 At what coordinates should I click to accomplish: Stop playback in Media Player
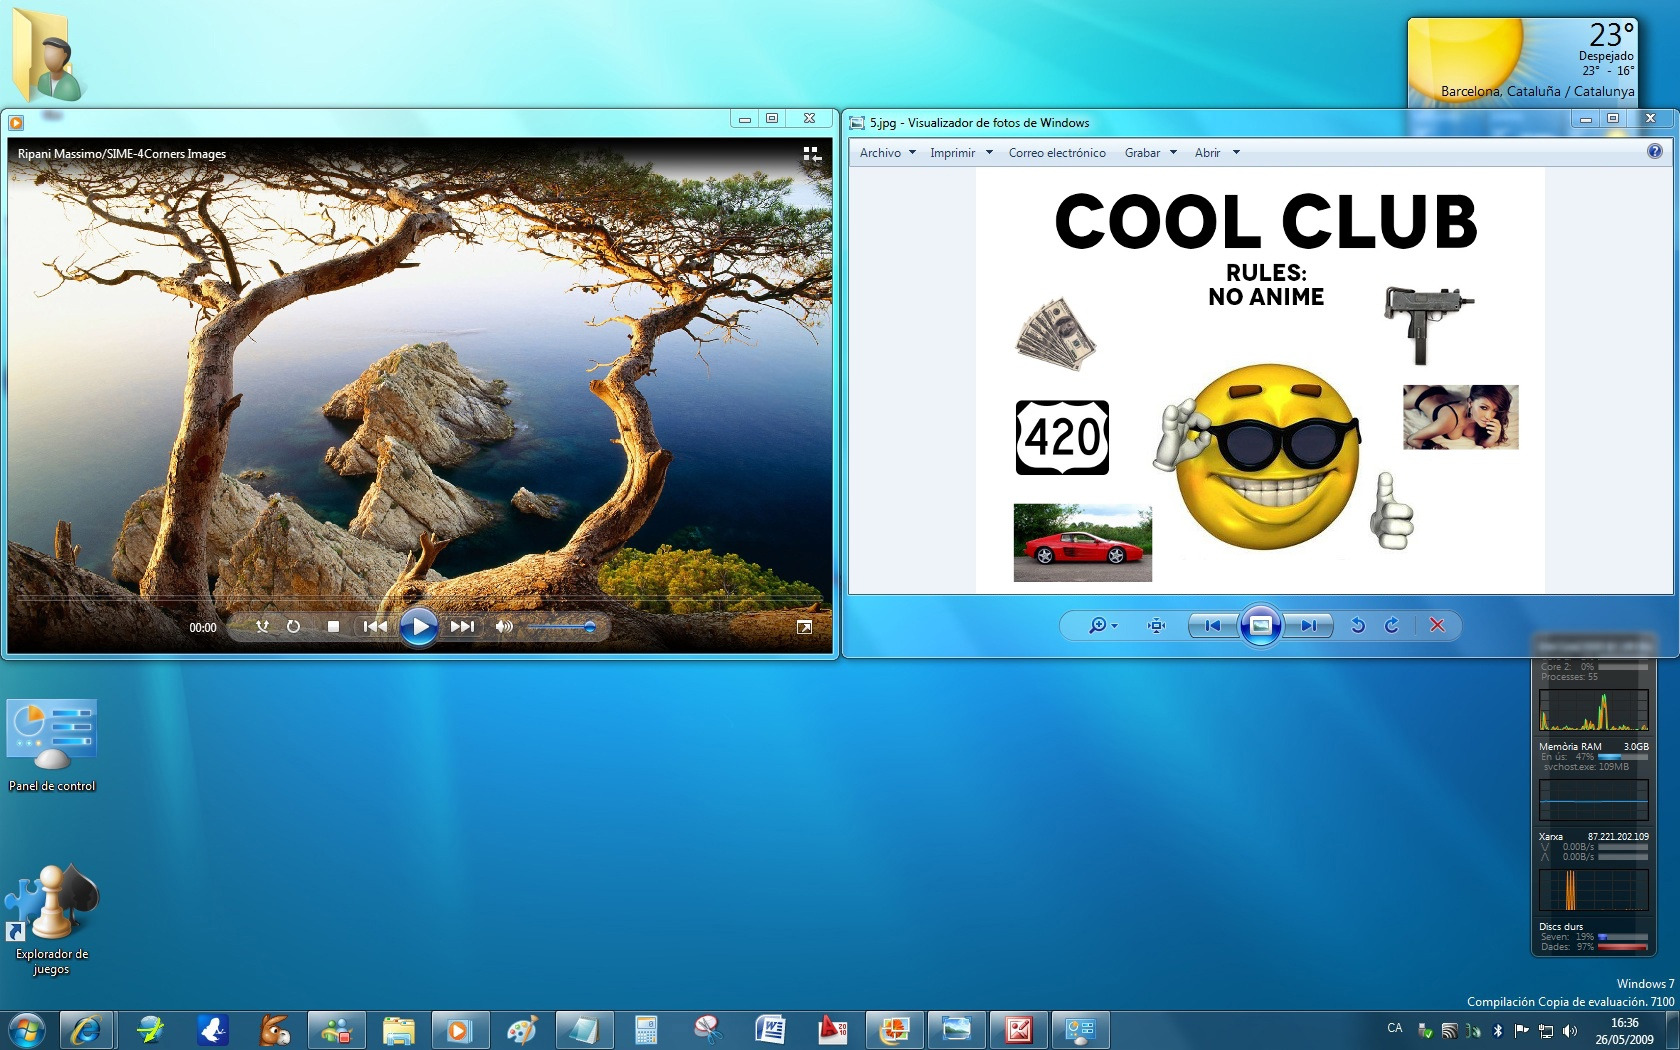[x=333, y=627]
